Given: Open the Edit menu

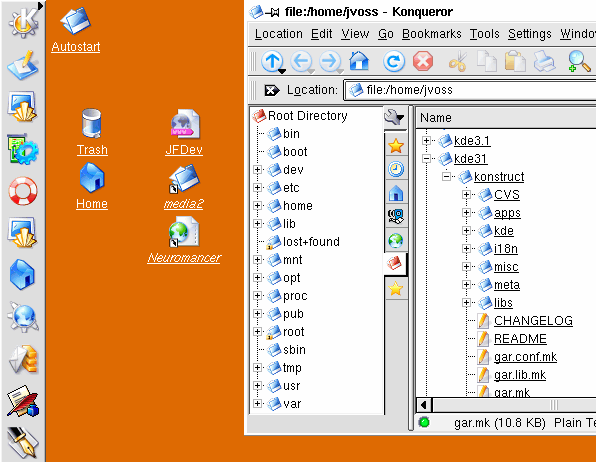Looking at the screenshot, I should [x=322, y=34].
